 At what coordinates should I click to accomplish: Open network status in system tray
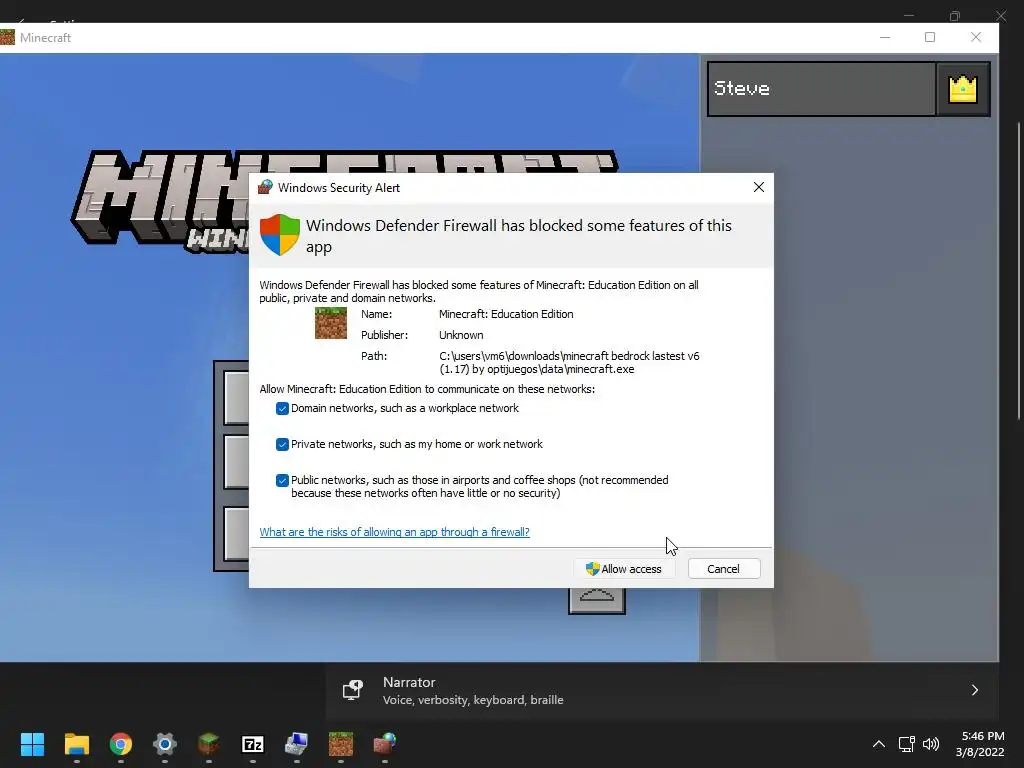[x=906, y=744]
